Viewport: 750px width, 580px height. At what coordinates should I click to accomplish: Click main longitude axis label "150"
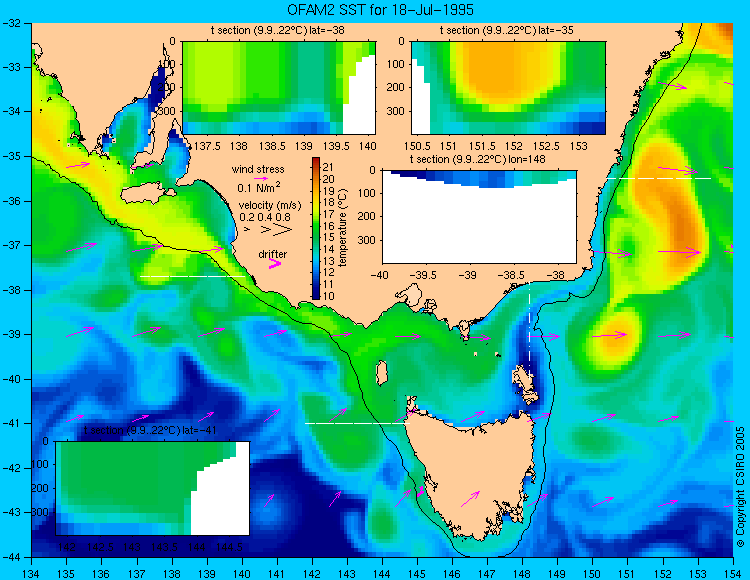tap(592, 574)
